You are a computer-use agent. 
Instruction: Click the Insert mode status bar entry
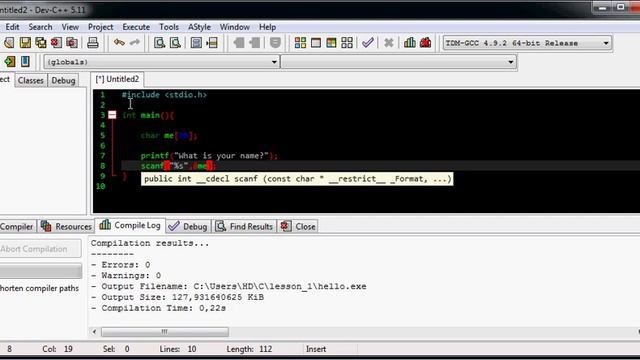[316, 349]
